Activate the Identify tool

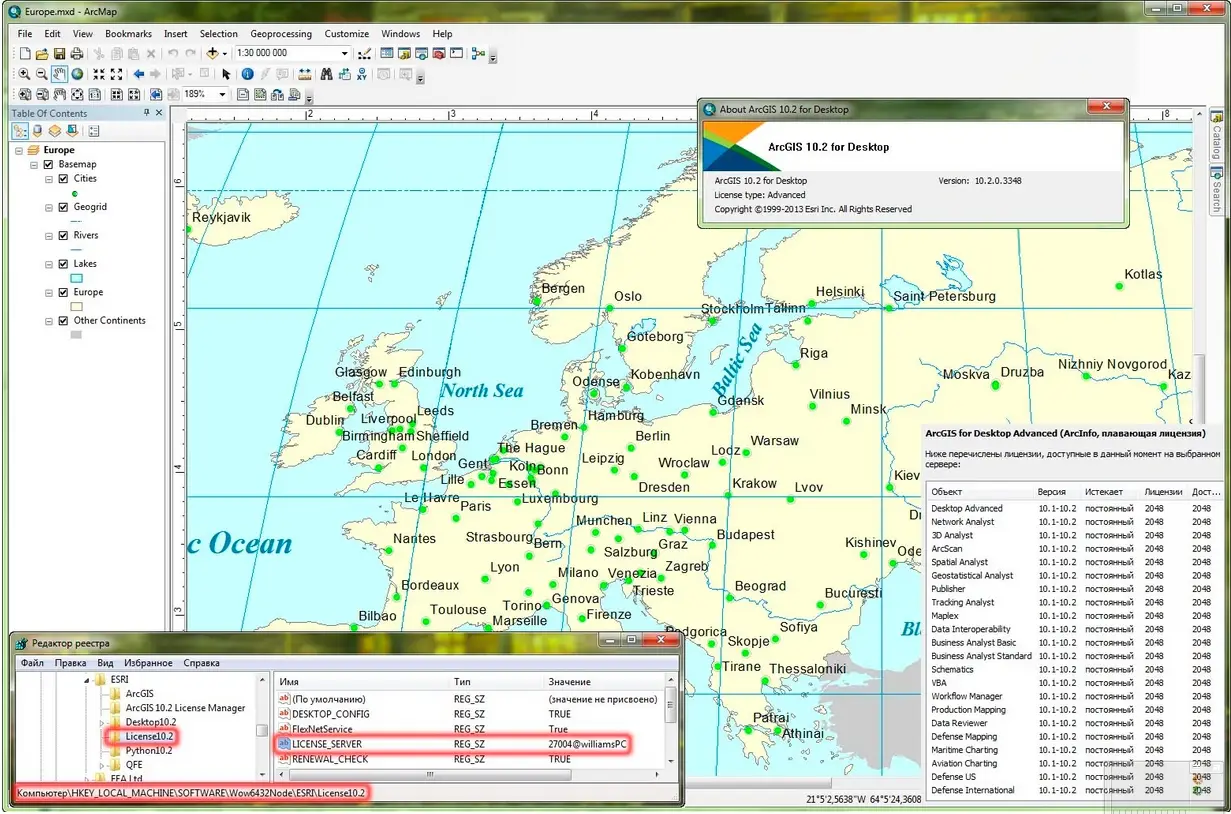(247, 74)
